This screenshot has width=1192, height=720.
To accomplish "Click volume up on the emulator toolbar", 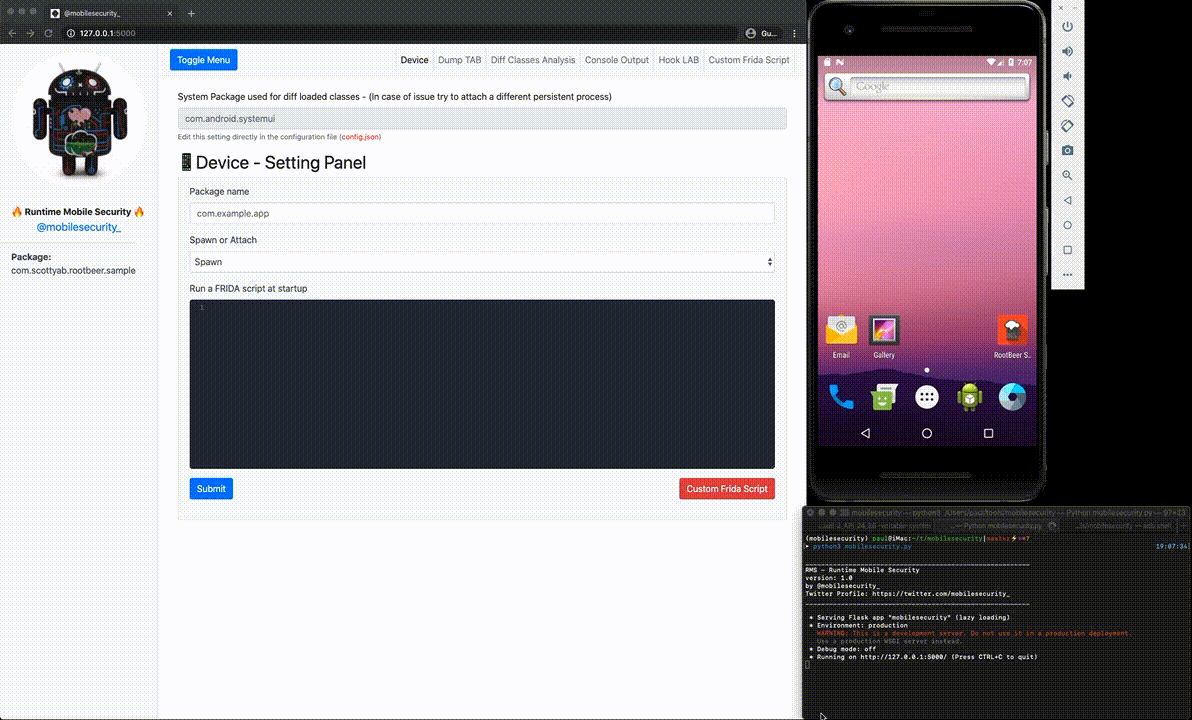I will point(1067,50).
